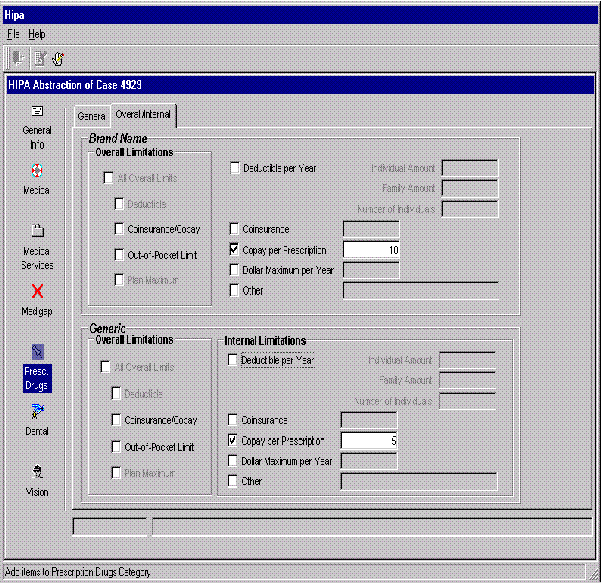Enable Brand Name Coinsurance checkbox
Viewport: 601px width, 584px height.
coord(235,228)
